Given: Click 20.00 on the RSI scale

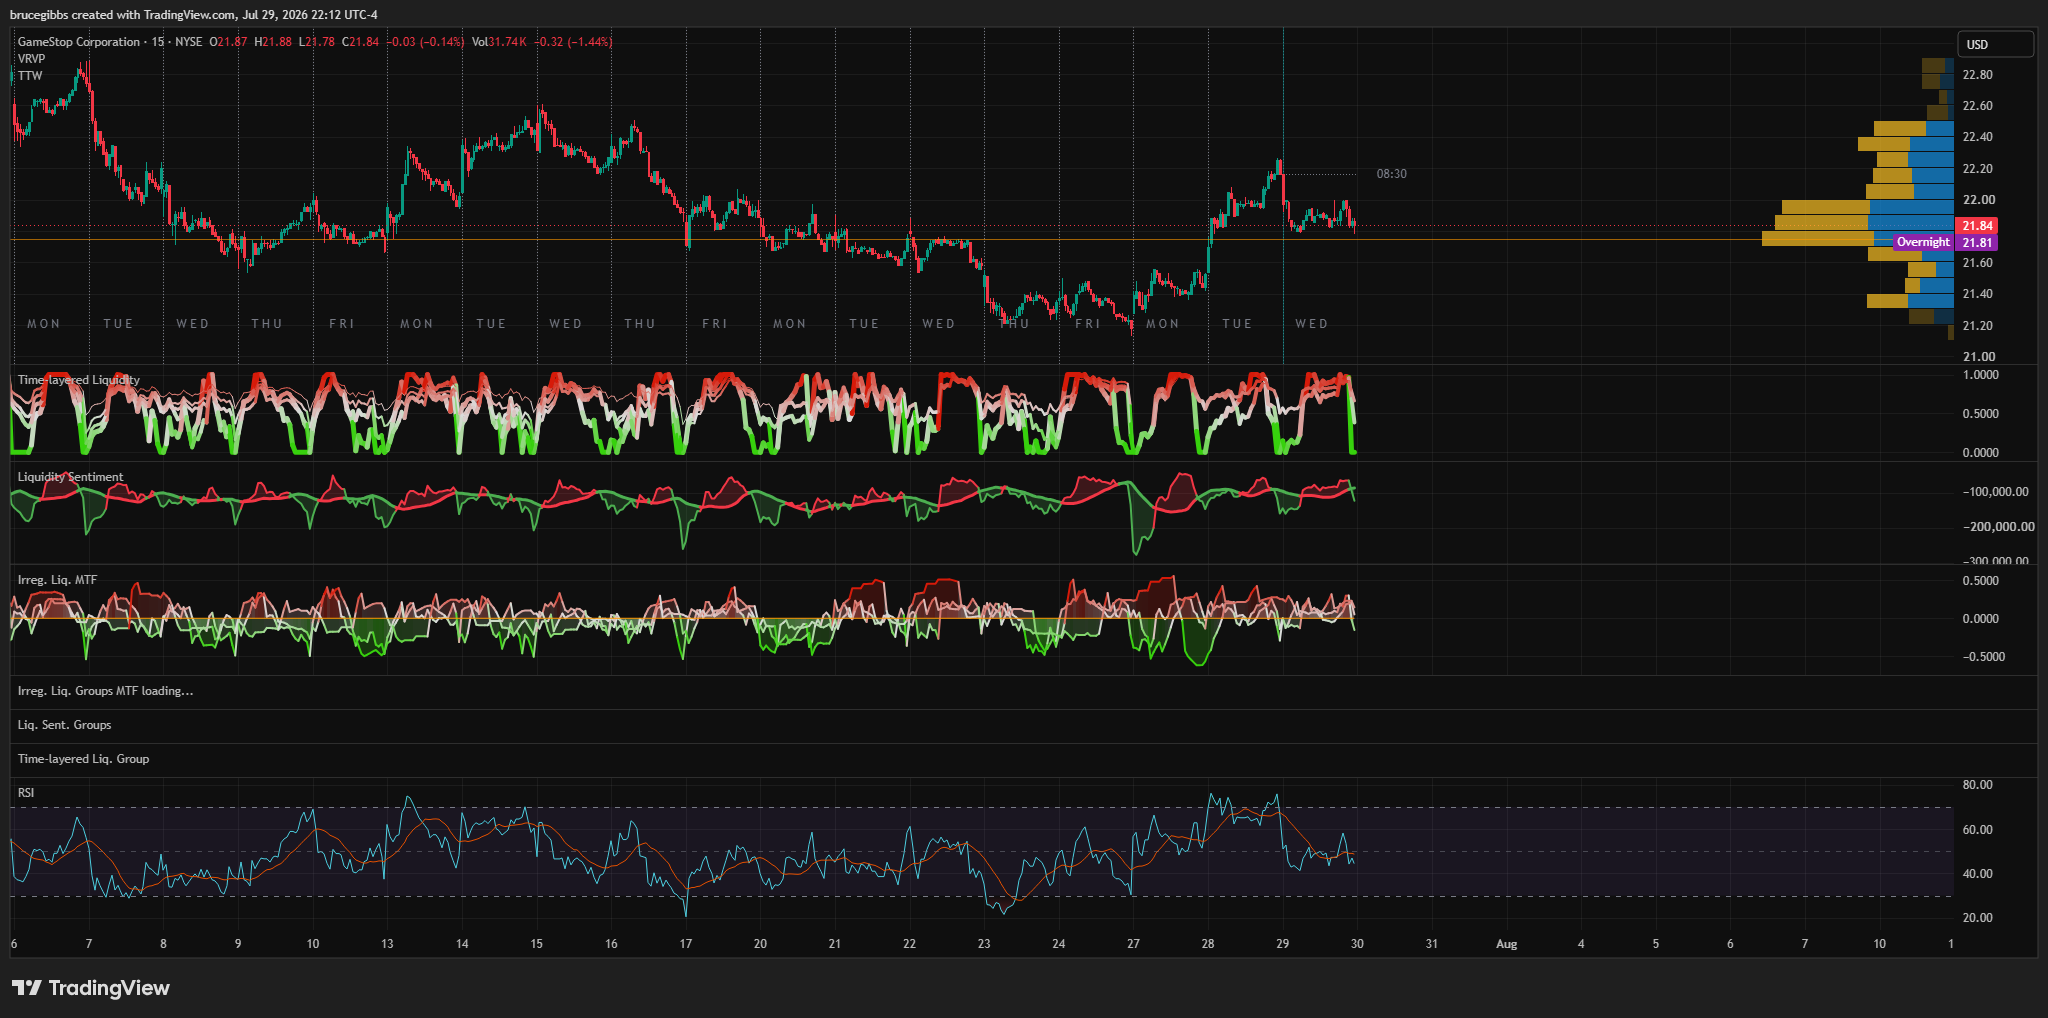Looking at the screenshot, I should coord(1977,918).
